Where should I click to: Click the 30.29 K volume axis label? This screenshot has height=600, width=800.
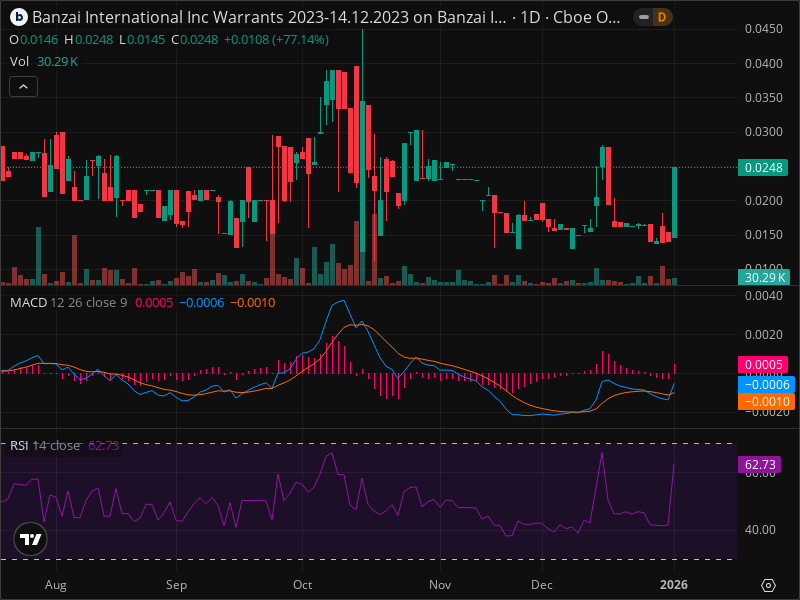764,278
